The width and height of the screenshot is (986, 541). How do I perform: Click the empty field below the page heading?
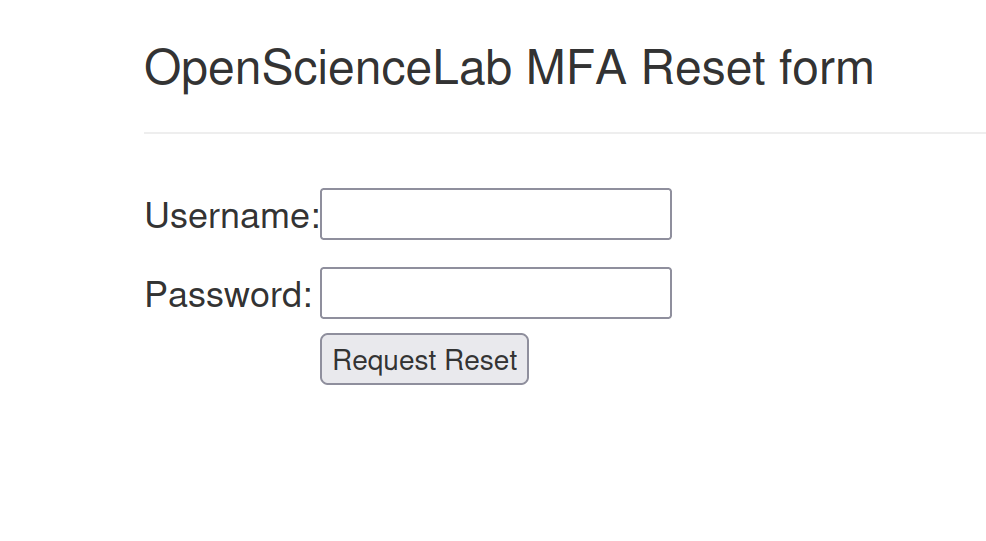pos(495,214)
